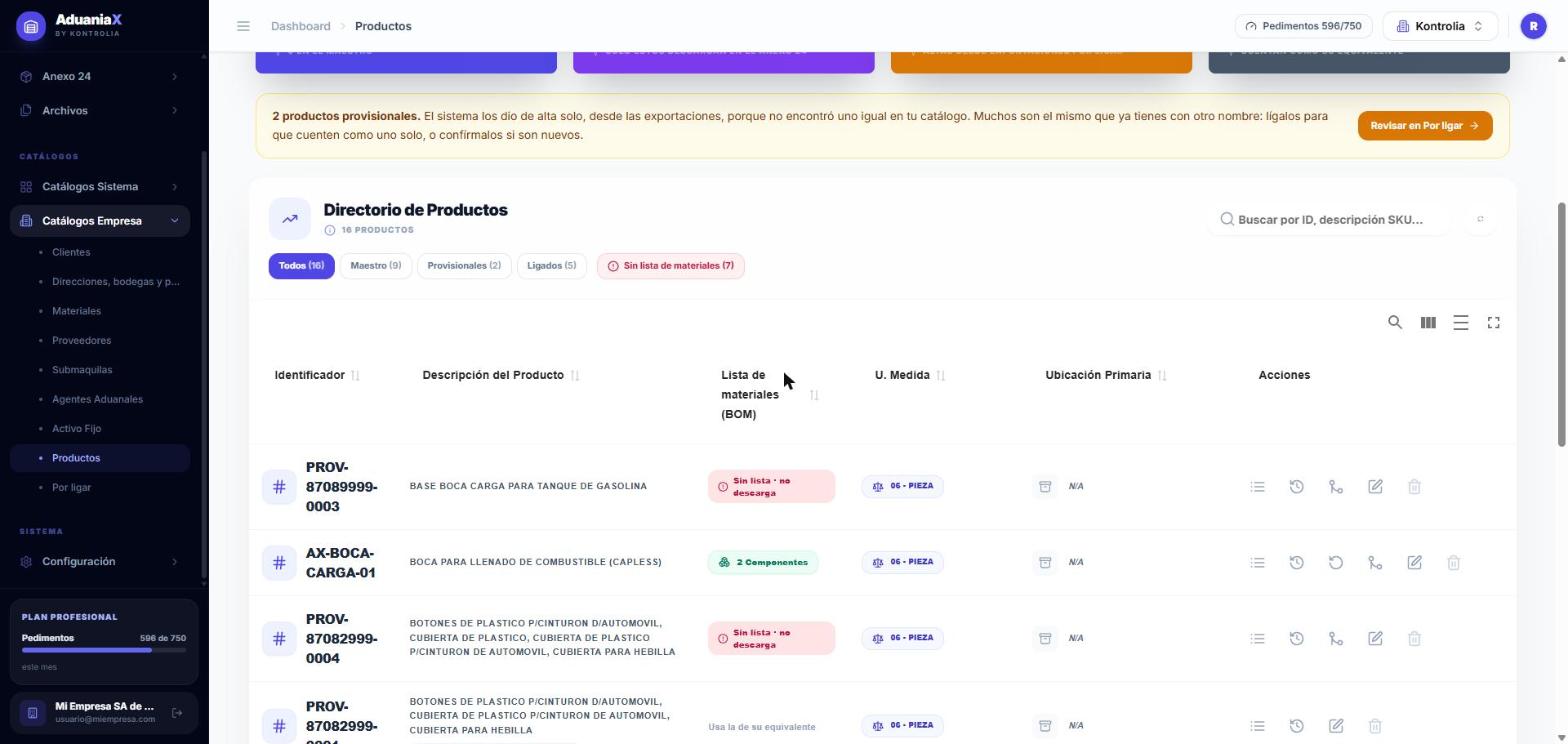This screenshot has height=744, width=1568.
Task: Expand Anexo 24 sidebar section
Action: pyautogui.click(x=100, y=76)
